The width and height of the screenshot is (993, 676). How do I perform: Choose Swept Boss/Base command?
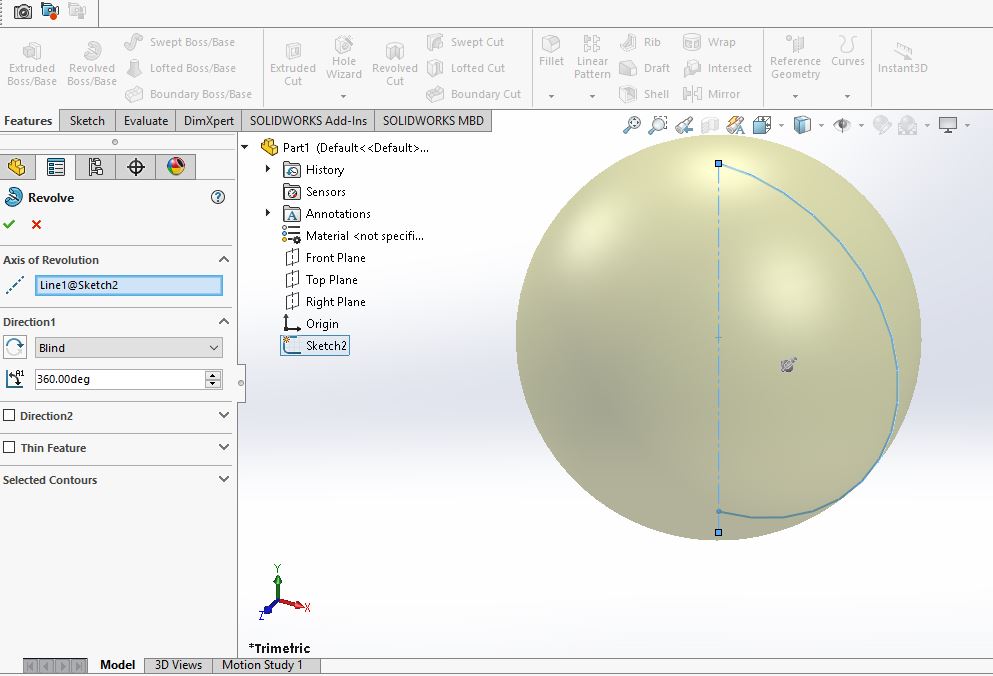coord(179,42)
